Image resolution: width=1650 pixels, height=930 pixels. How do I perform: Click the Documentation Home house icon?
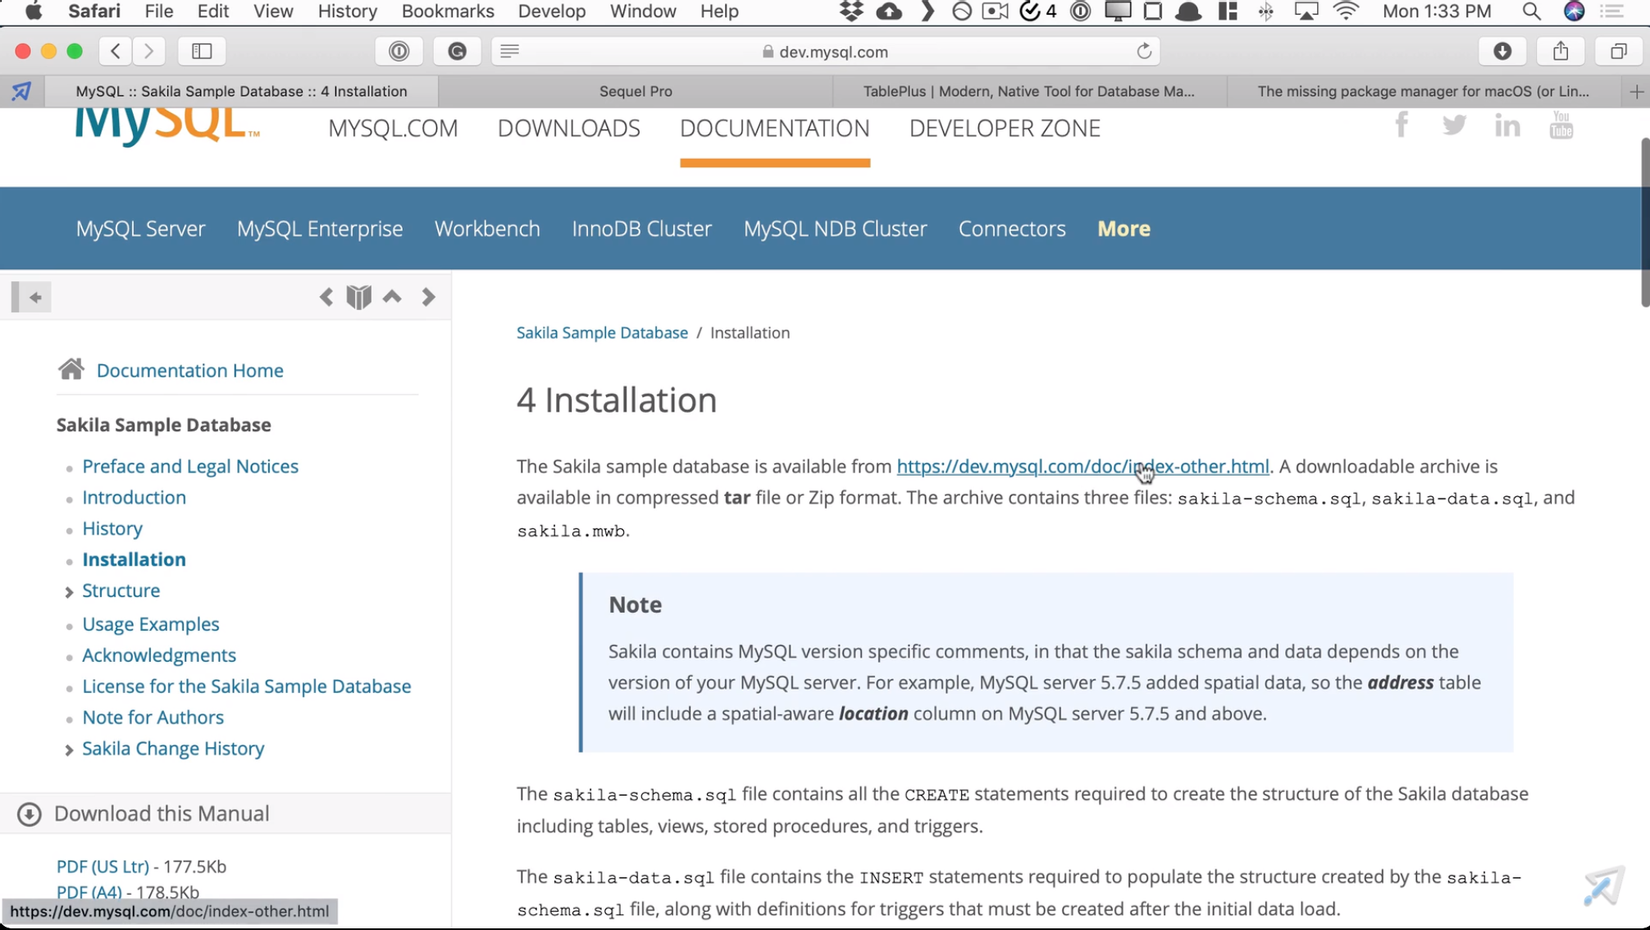(x=71, y=369)
